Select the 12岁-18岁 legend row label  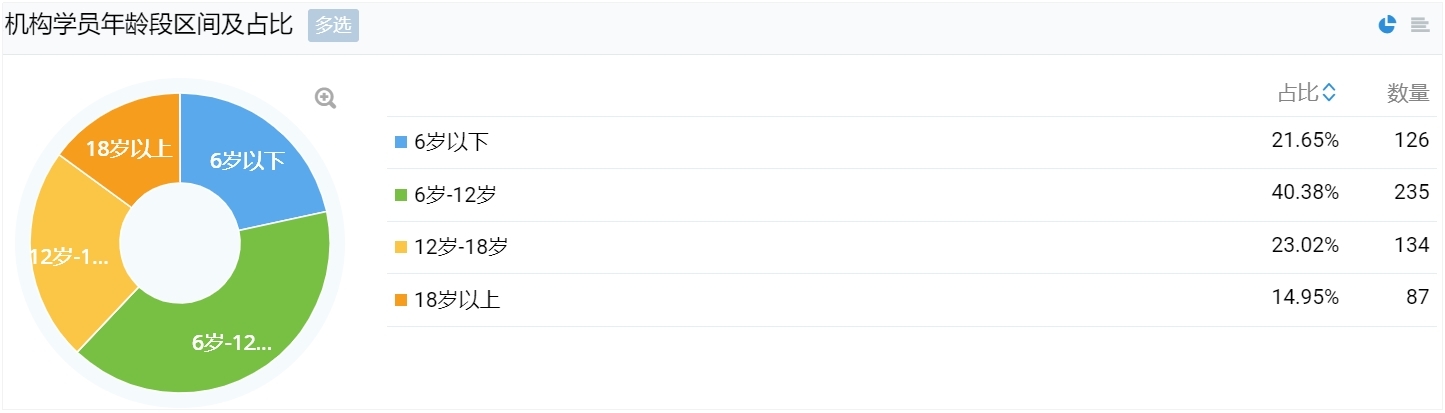(x=461, y=247)
